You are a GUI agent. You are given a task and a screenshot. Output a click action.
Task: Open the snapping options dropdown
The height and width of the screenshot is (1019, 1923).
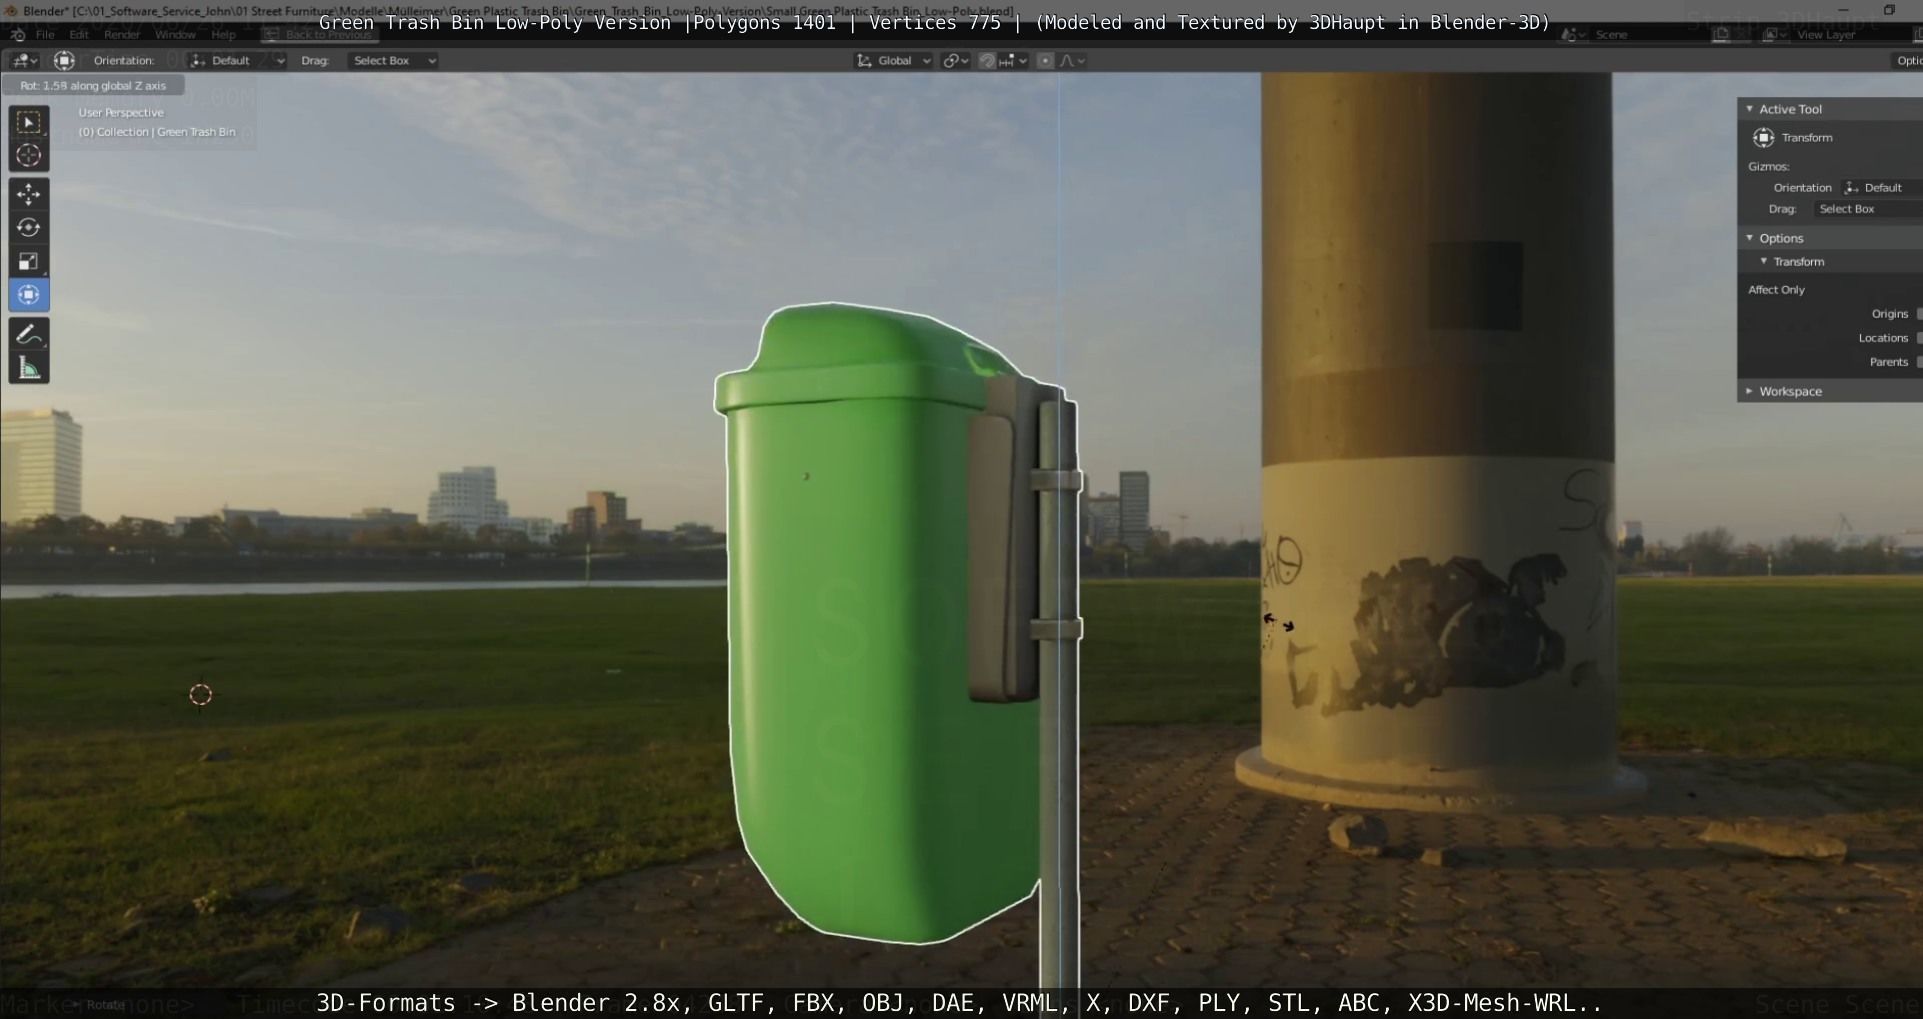pos(1013,61)
